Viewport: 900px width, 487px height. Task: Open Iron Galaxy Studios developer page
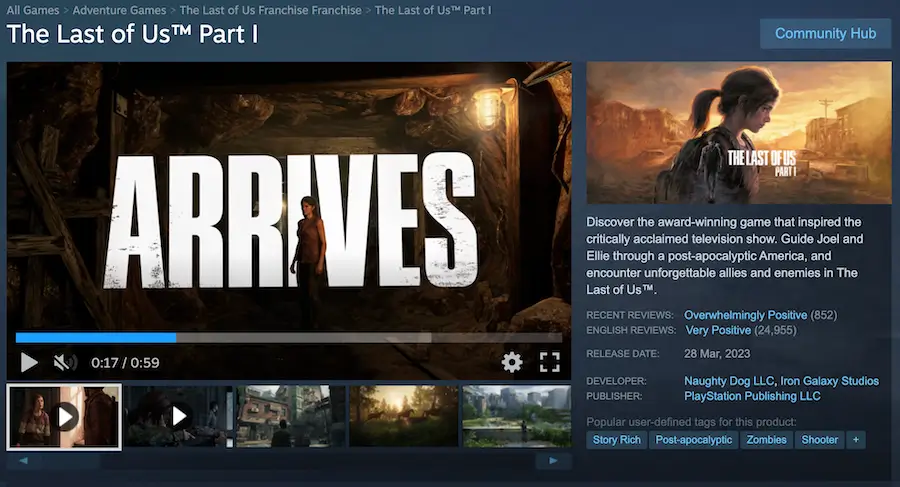pyautogui.click(x=829, y=381)
